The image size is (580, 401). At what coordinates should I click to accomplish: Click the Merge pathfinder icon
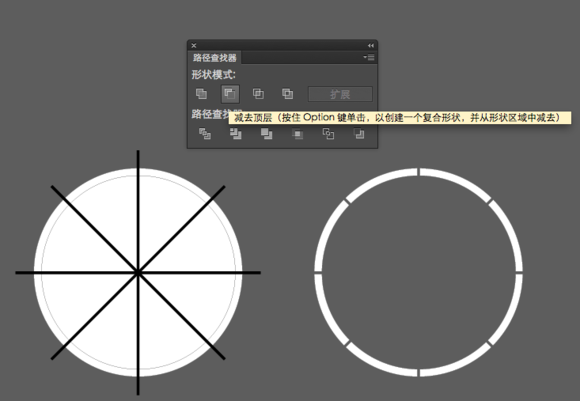click(x=266, y=134)
